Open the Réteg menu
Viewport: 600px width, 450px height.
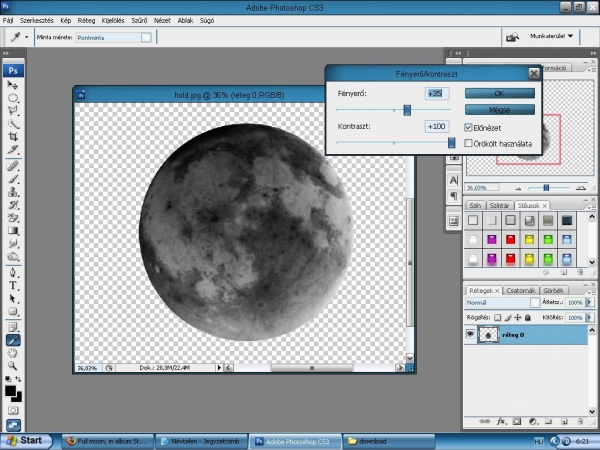(x=86, y=21)
